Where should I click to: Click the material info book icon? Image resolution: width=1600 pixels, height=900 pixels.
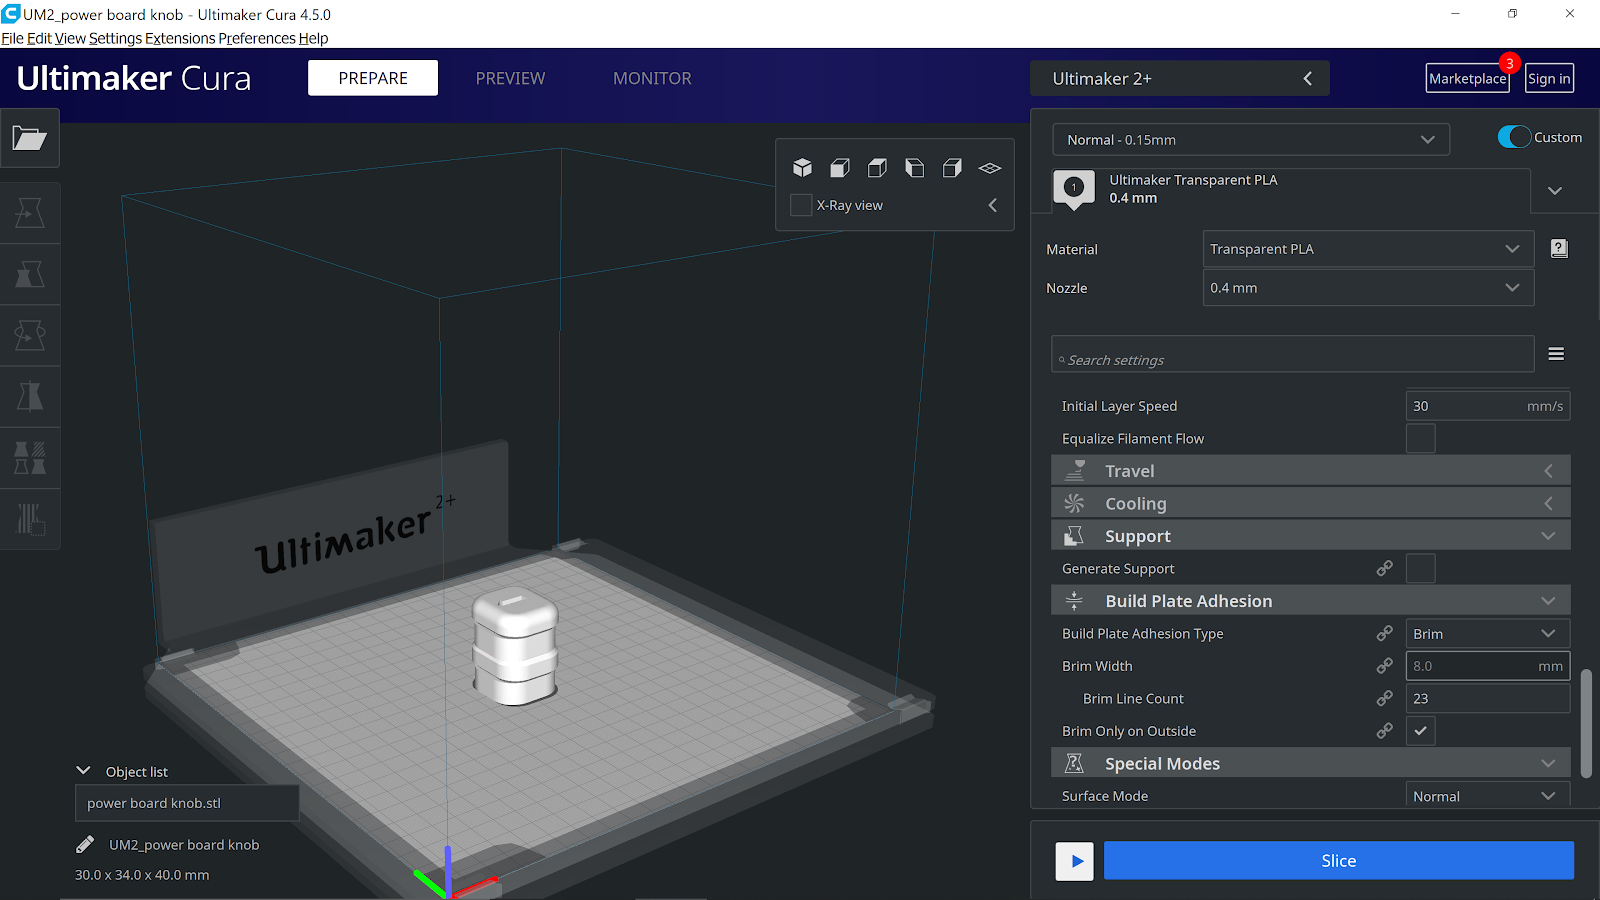[1558, 249]
